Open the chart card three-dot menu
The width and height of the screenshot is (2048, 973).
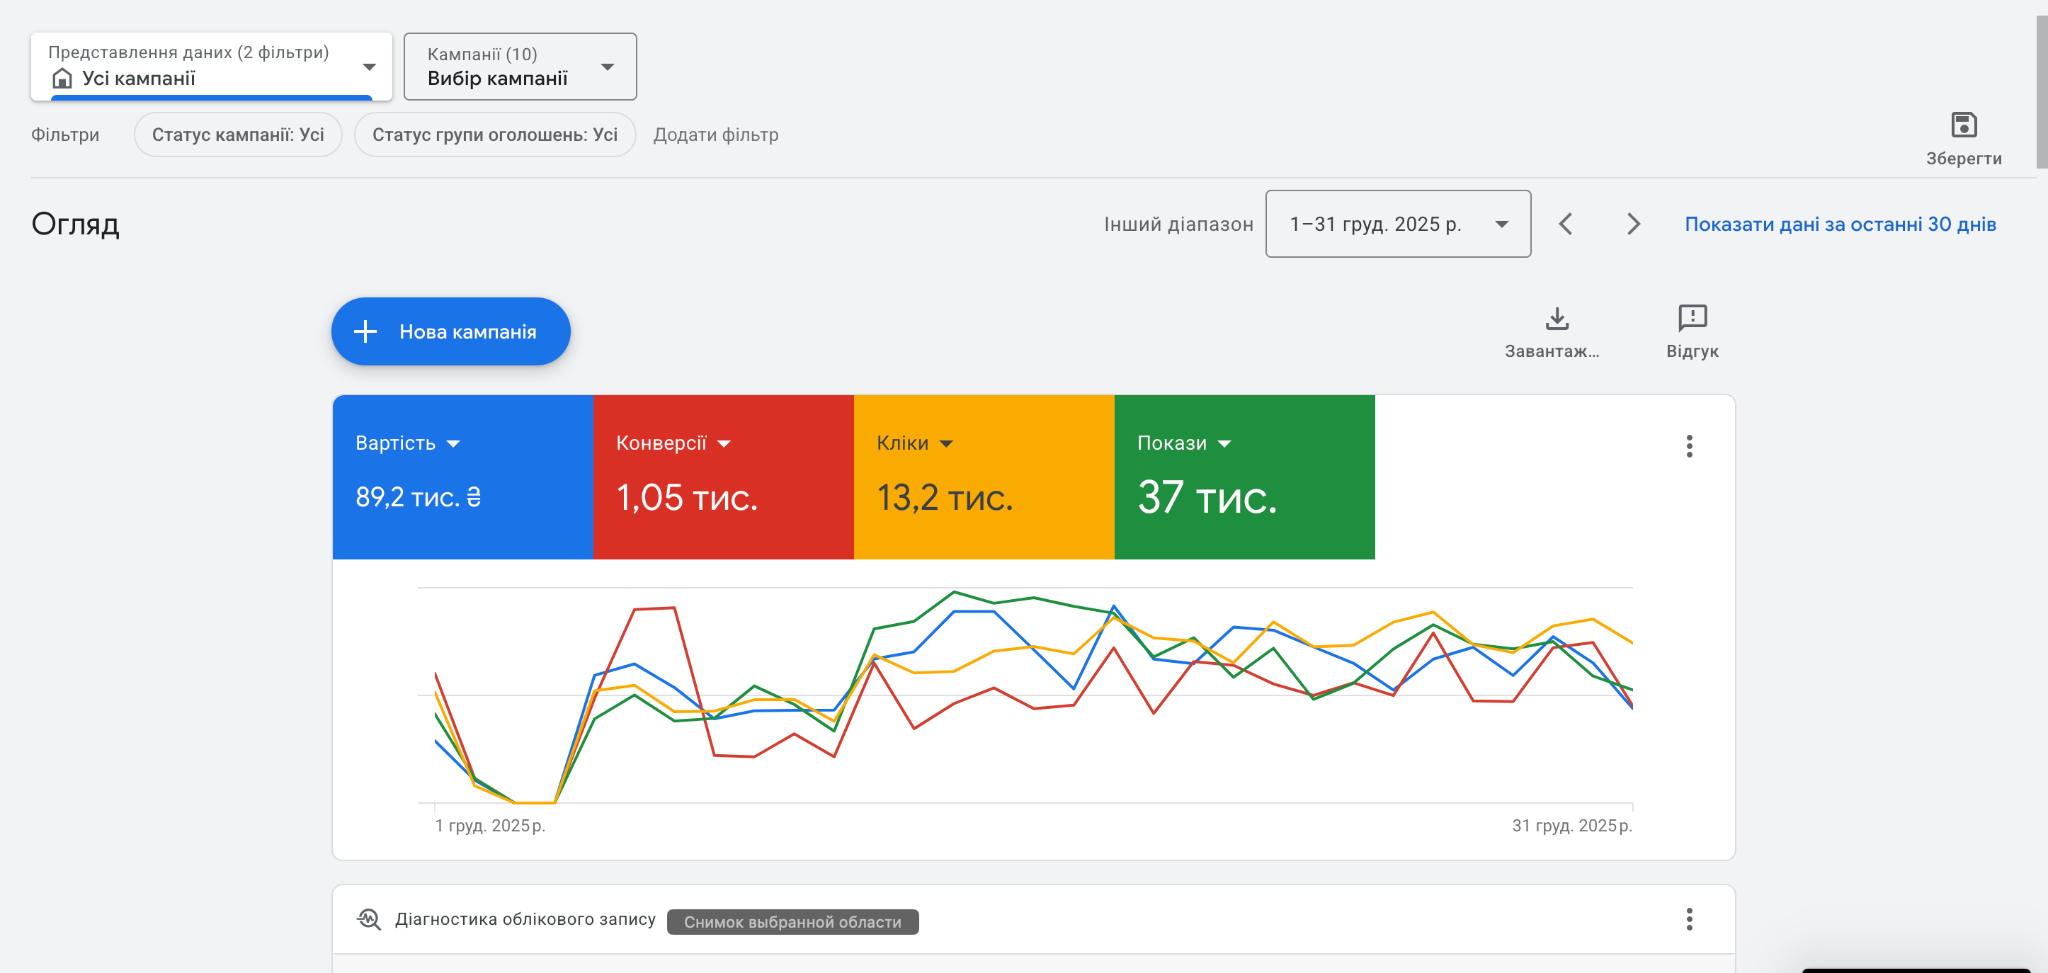point(1689,446)
